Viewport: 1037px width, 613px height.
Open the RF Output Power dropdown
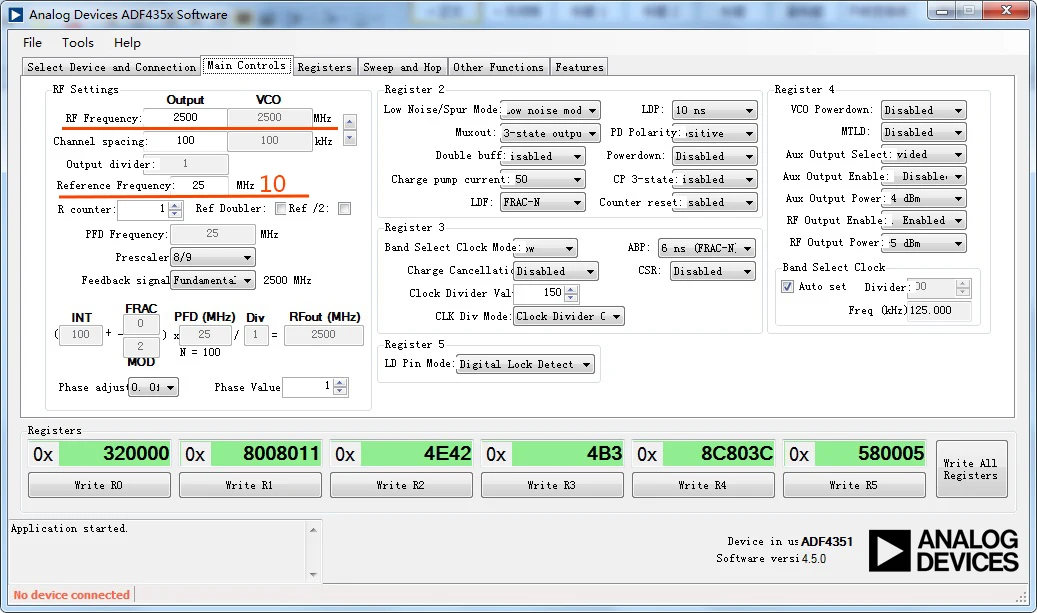(x=924, y=243)
